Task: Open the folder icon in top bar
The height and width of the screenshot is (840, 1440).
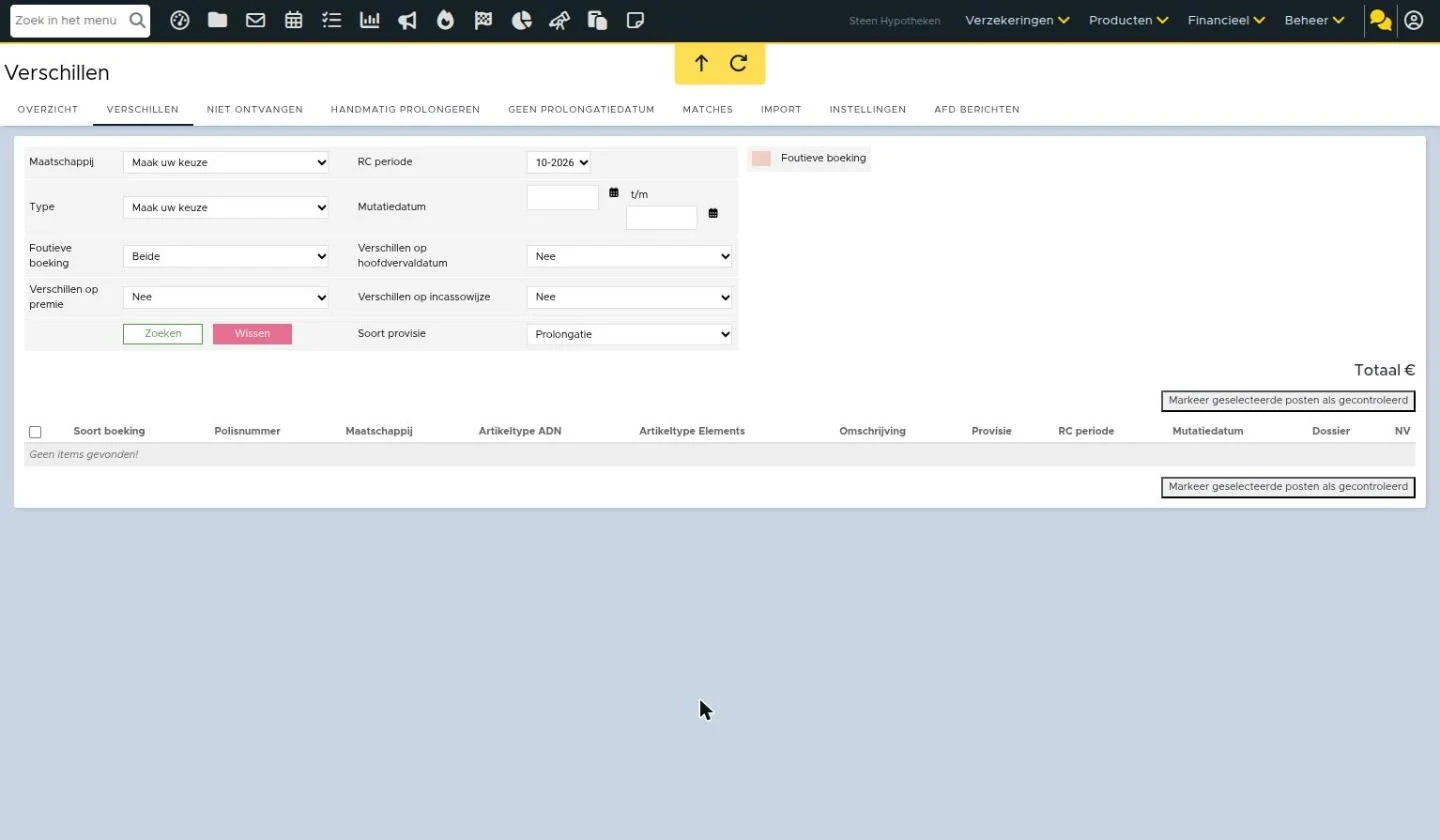Action: [x=217, y=20]
